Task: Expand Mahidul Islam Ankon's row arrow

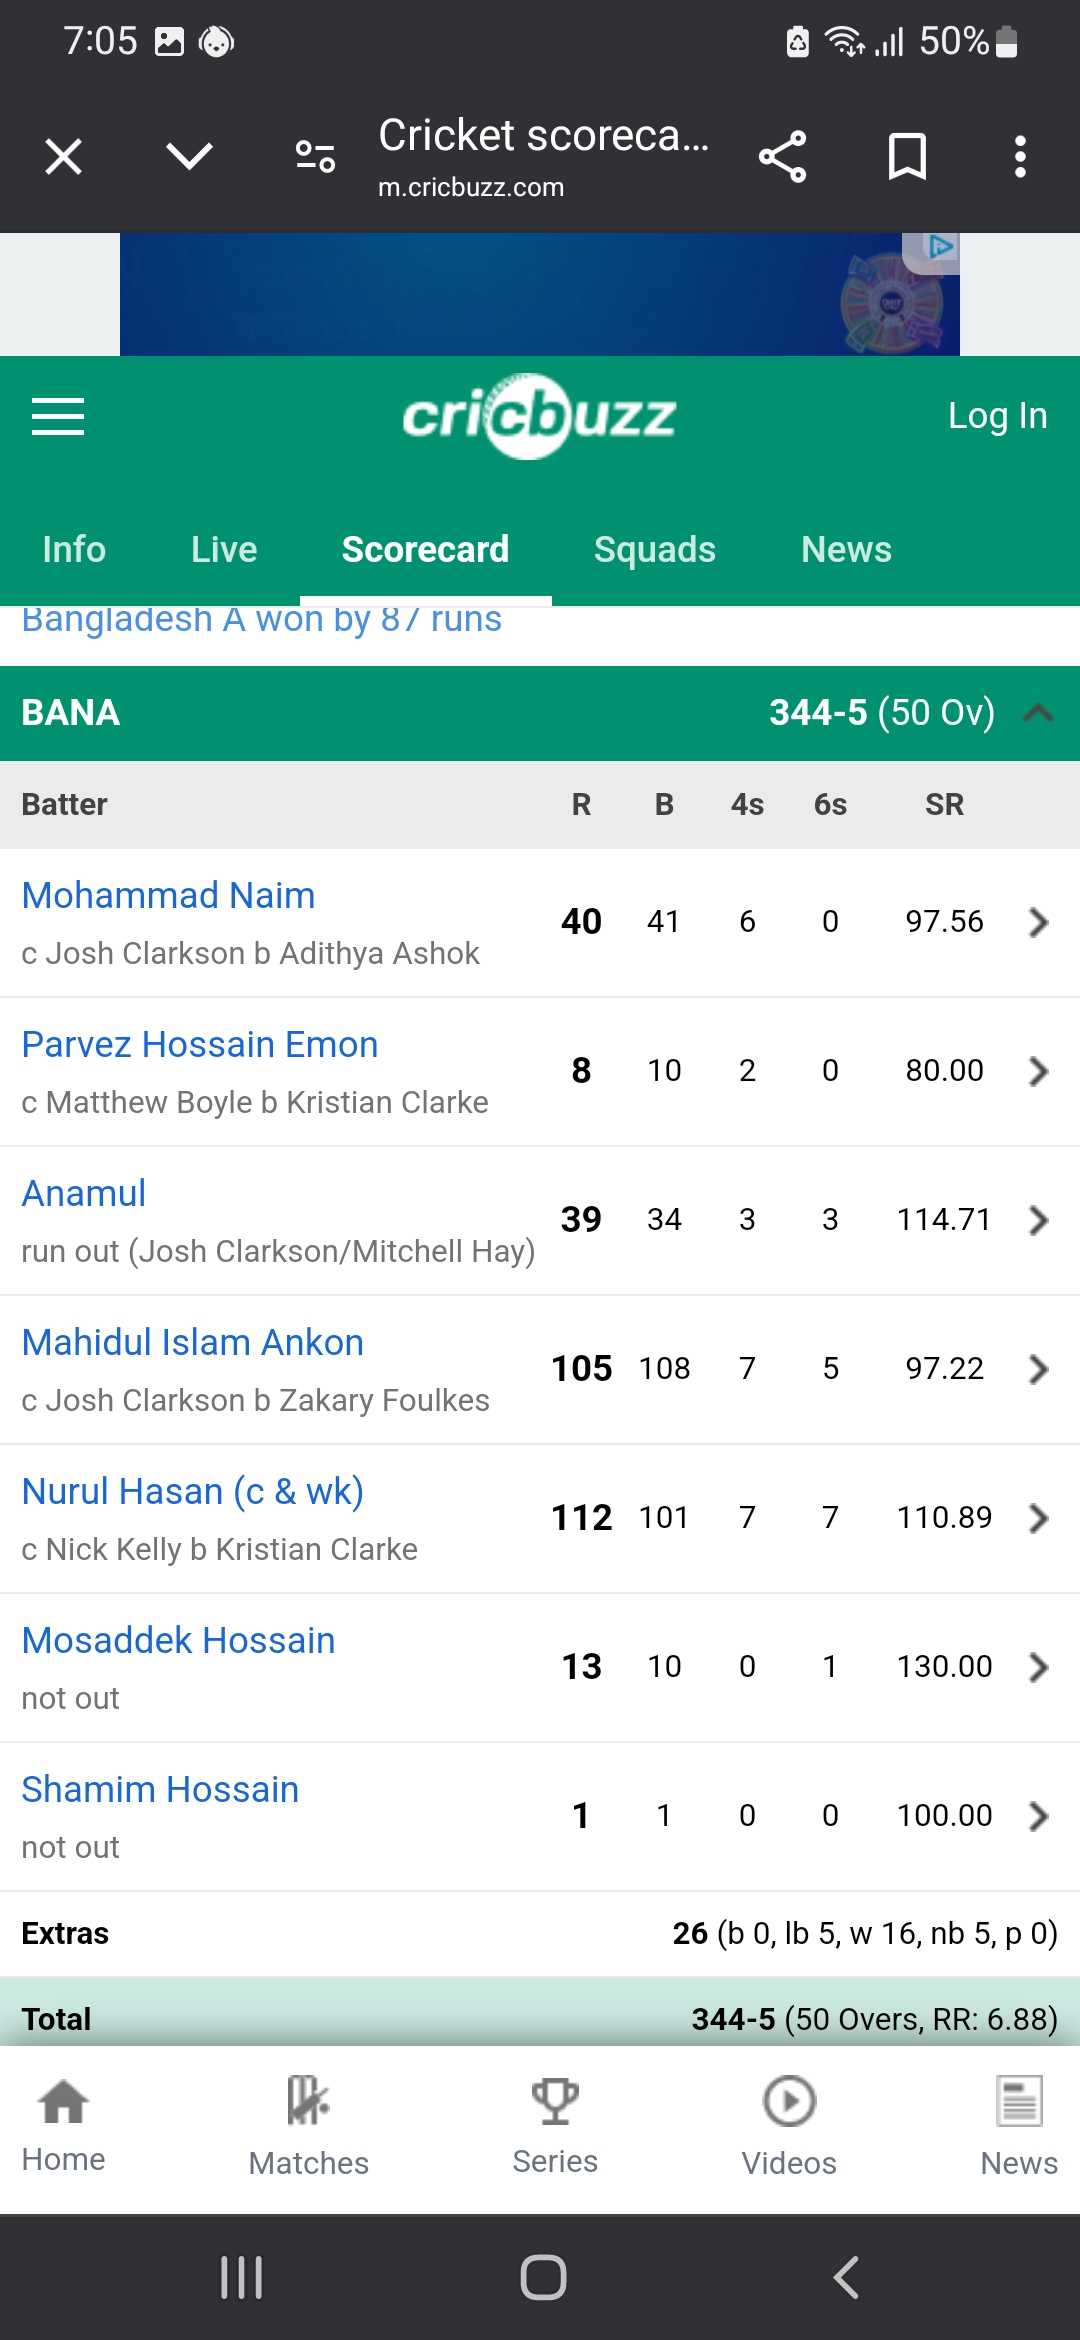Action: (x=1038, y=1369)
